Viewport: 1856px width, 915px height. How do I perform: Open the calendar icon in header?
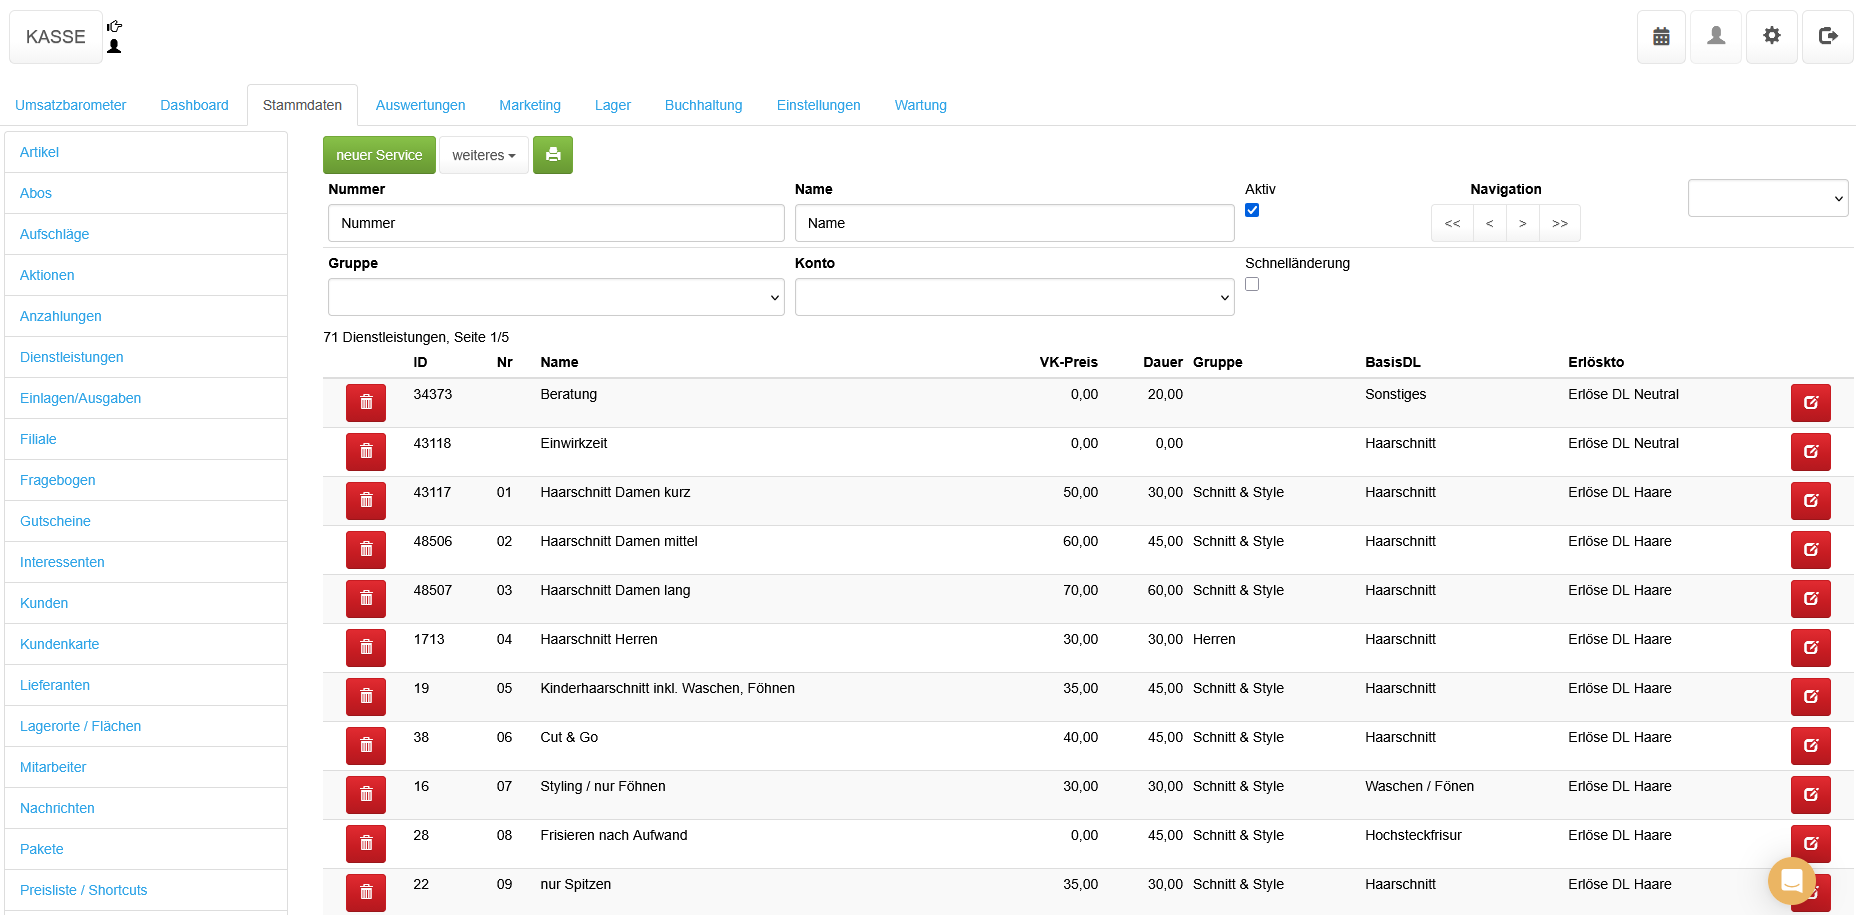point(1661,37)
